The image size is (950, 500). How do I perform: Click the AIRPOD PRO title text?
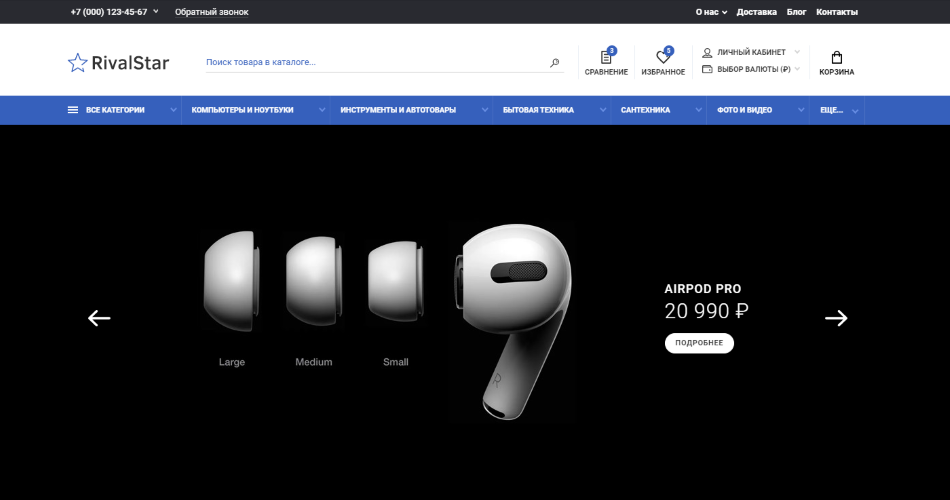703,289
